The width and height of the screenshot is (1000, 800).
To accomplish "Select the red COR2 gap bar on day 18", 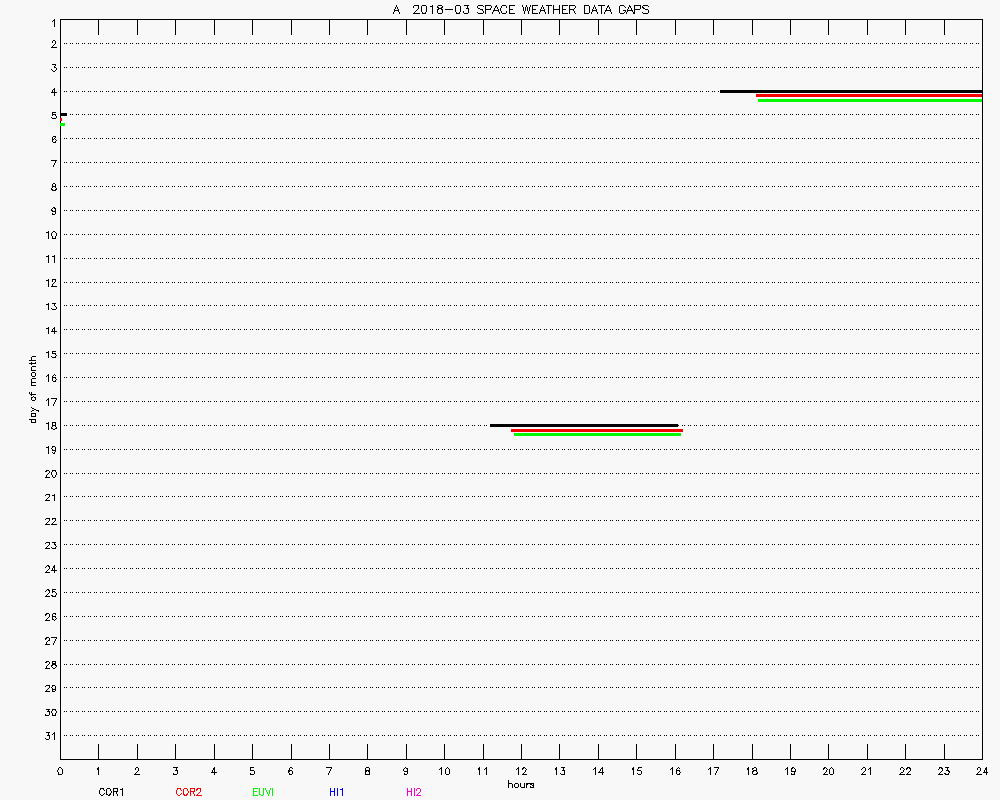I will pyautogui.click(x=597, y=430).
